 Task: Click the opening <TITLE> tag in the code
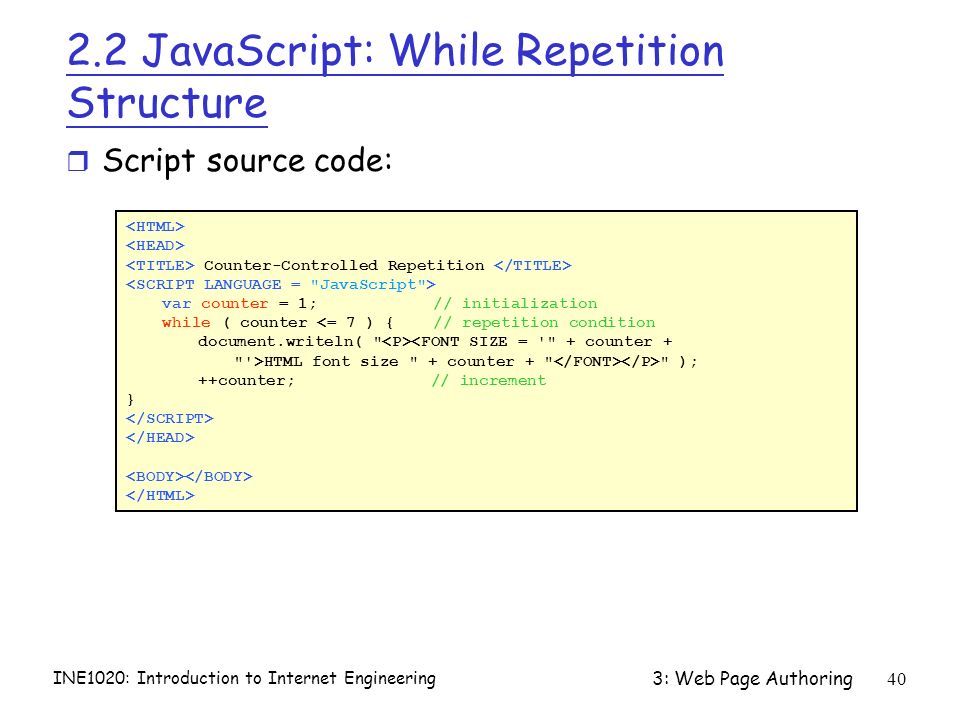[160, 265]
